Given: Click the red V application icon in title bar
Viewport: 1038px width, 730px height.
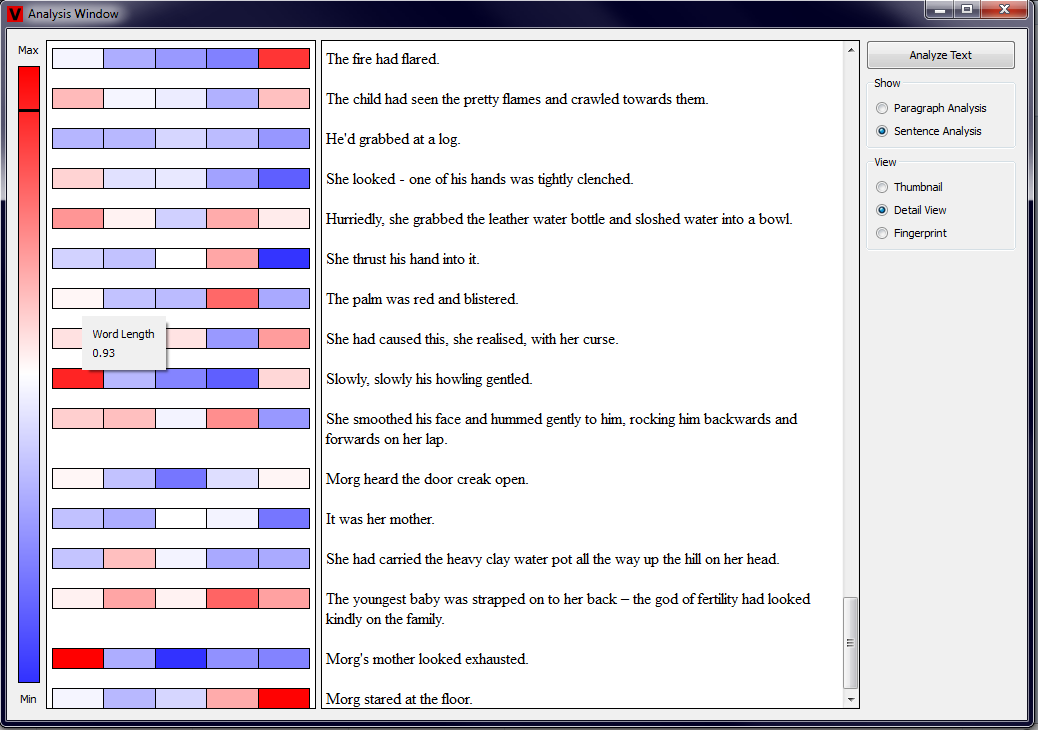Looking at the screenshot, I should 15,14.
